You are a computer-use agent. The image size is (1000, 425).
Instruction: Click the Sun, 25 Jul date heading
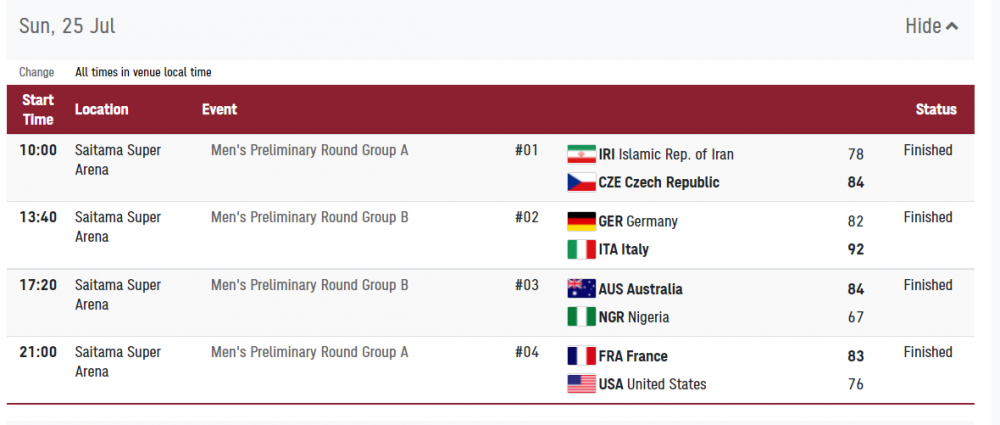pos(67,26)
